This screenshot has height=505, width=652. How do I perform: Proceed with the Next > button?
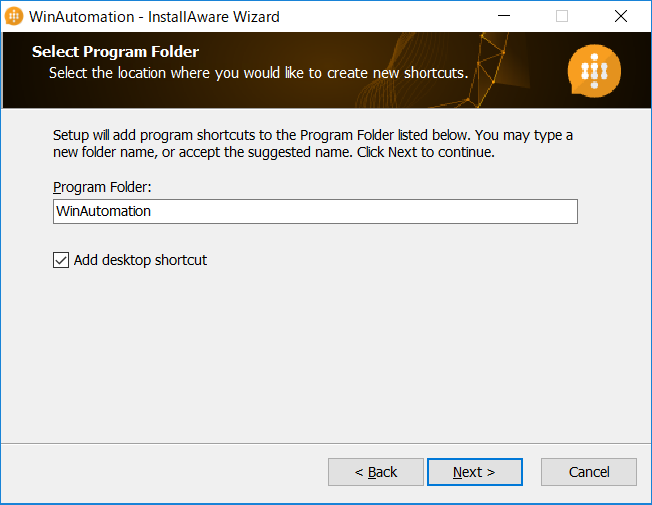click(475, 472)
